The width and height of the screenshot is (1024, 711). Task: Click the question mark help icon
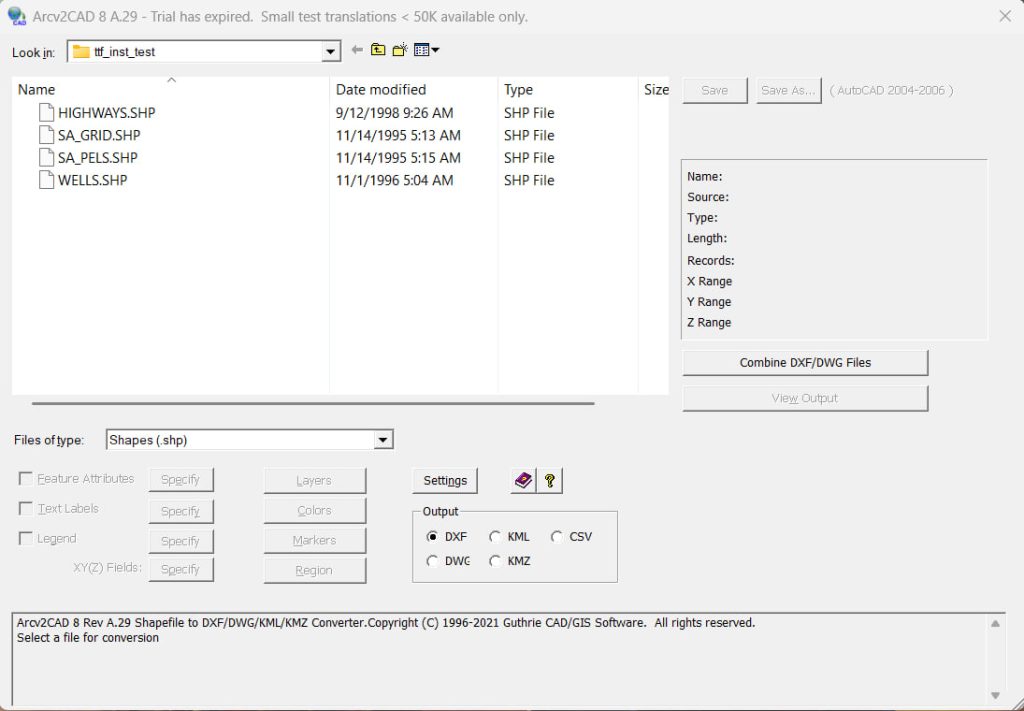[549, 481]
